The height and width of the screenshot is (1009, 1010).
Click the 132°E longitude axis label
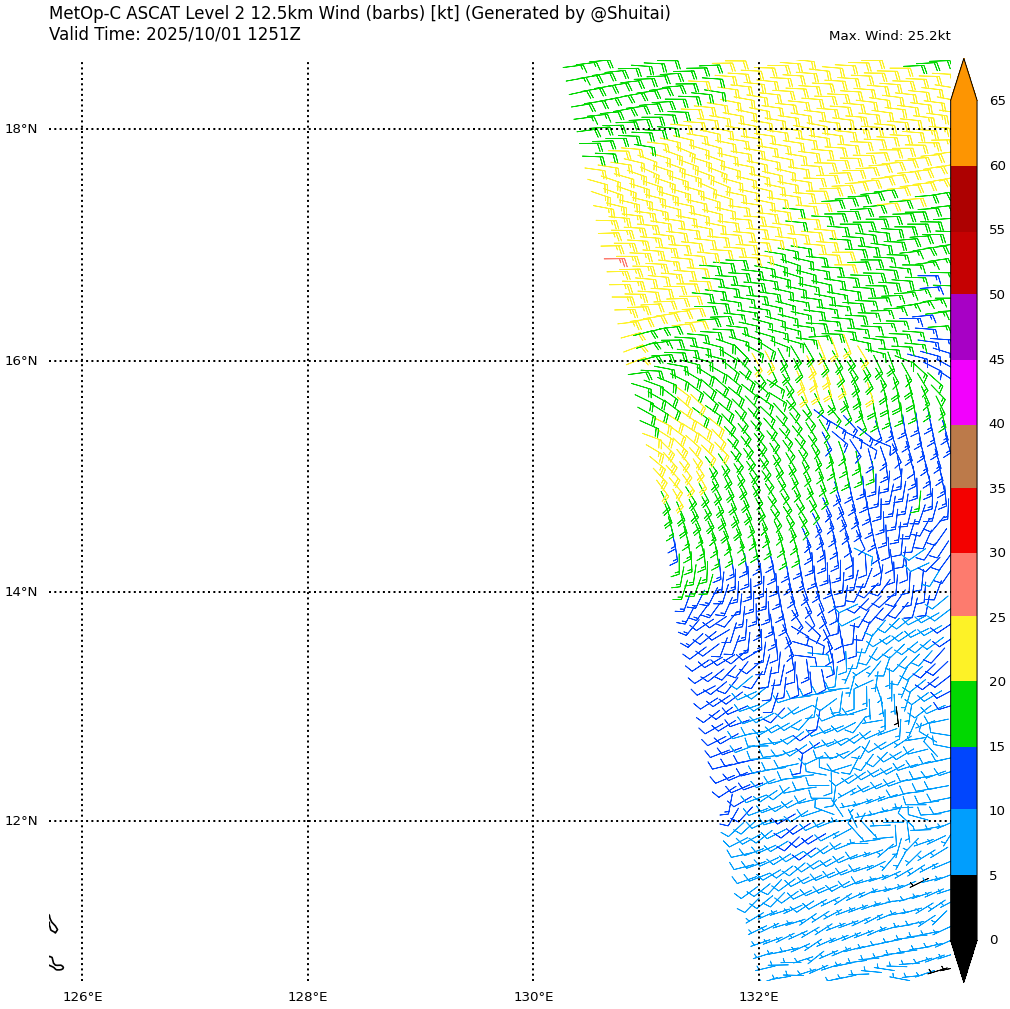click(758, 996)
